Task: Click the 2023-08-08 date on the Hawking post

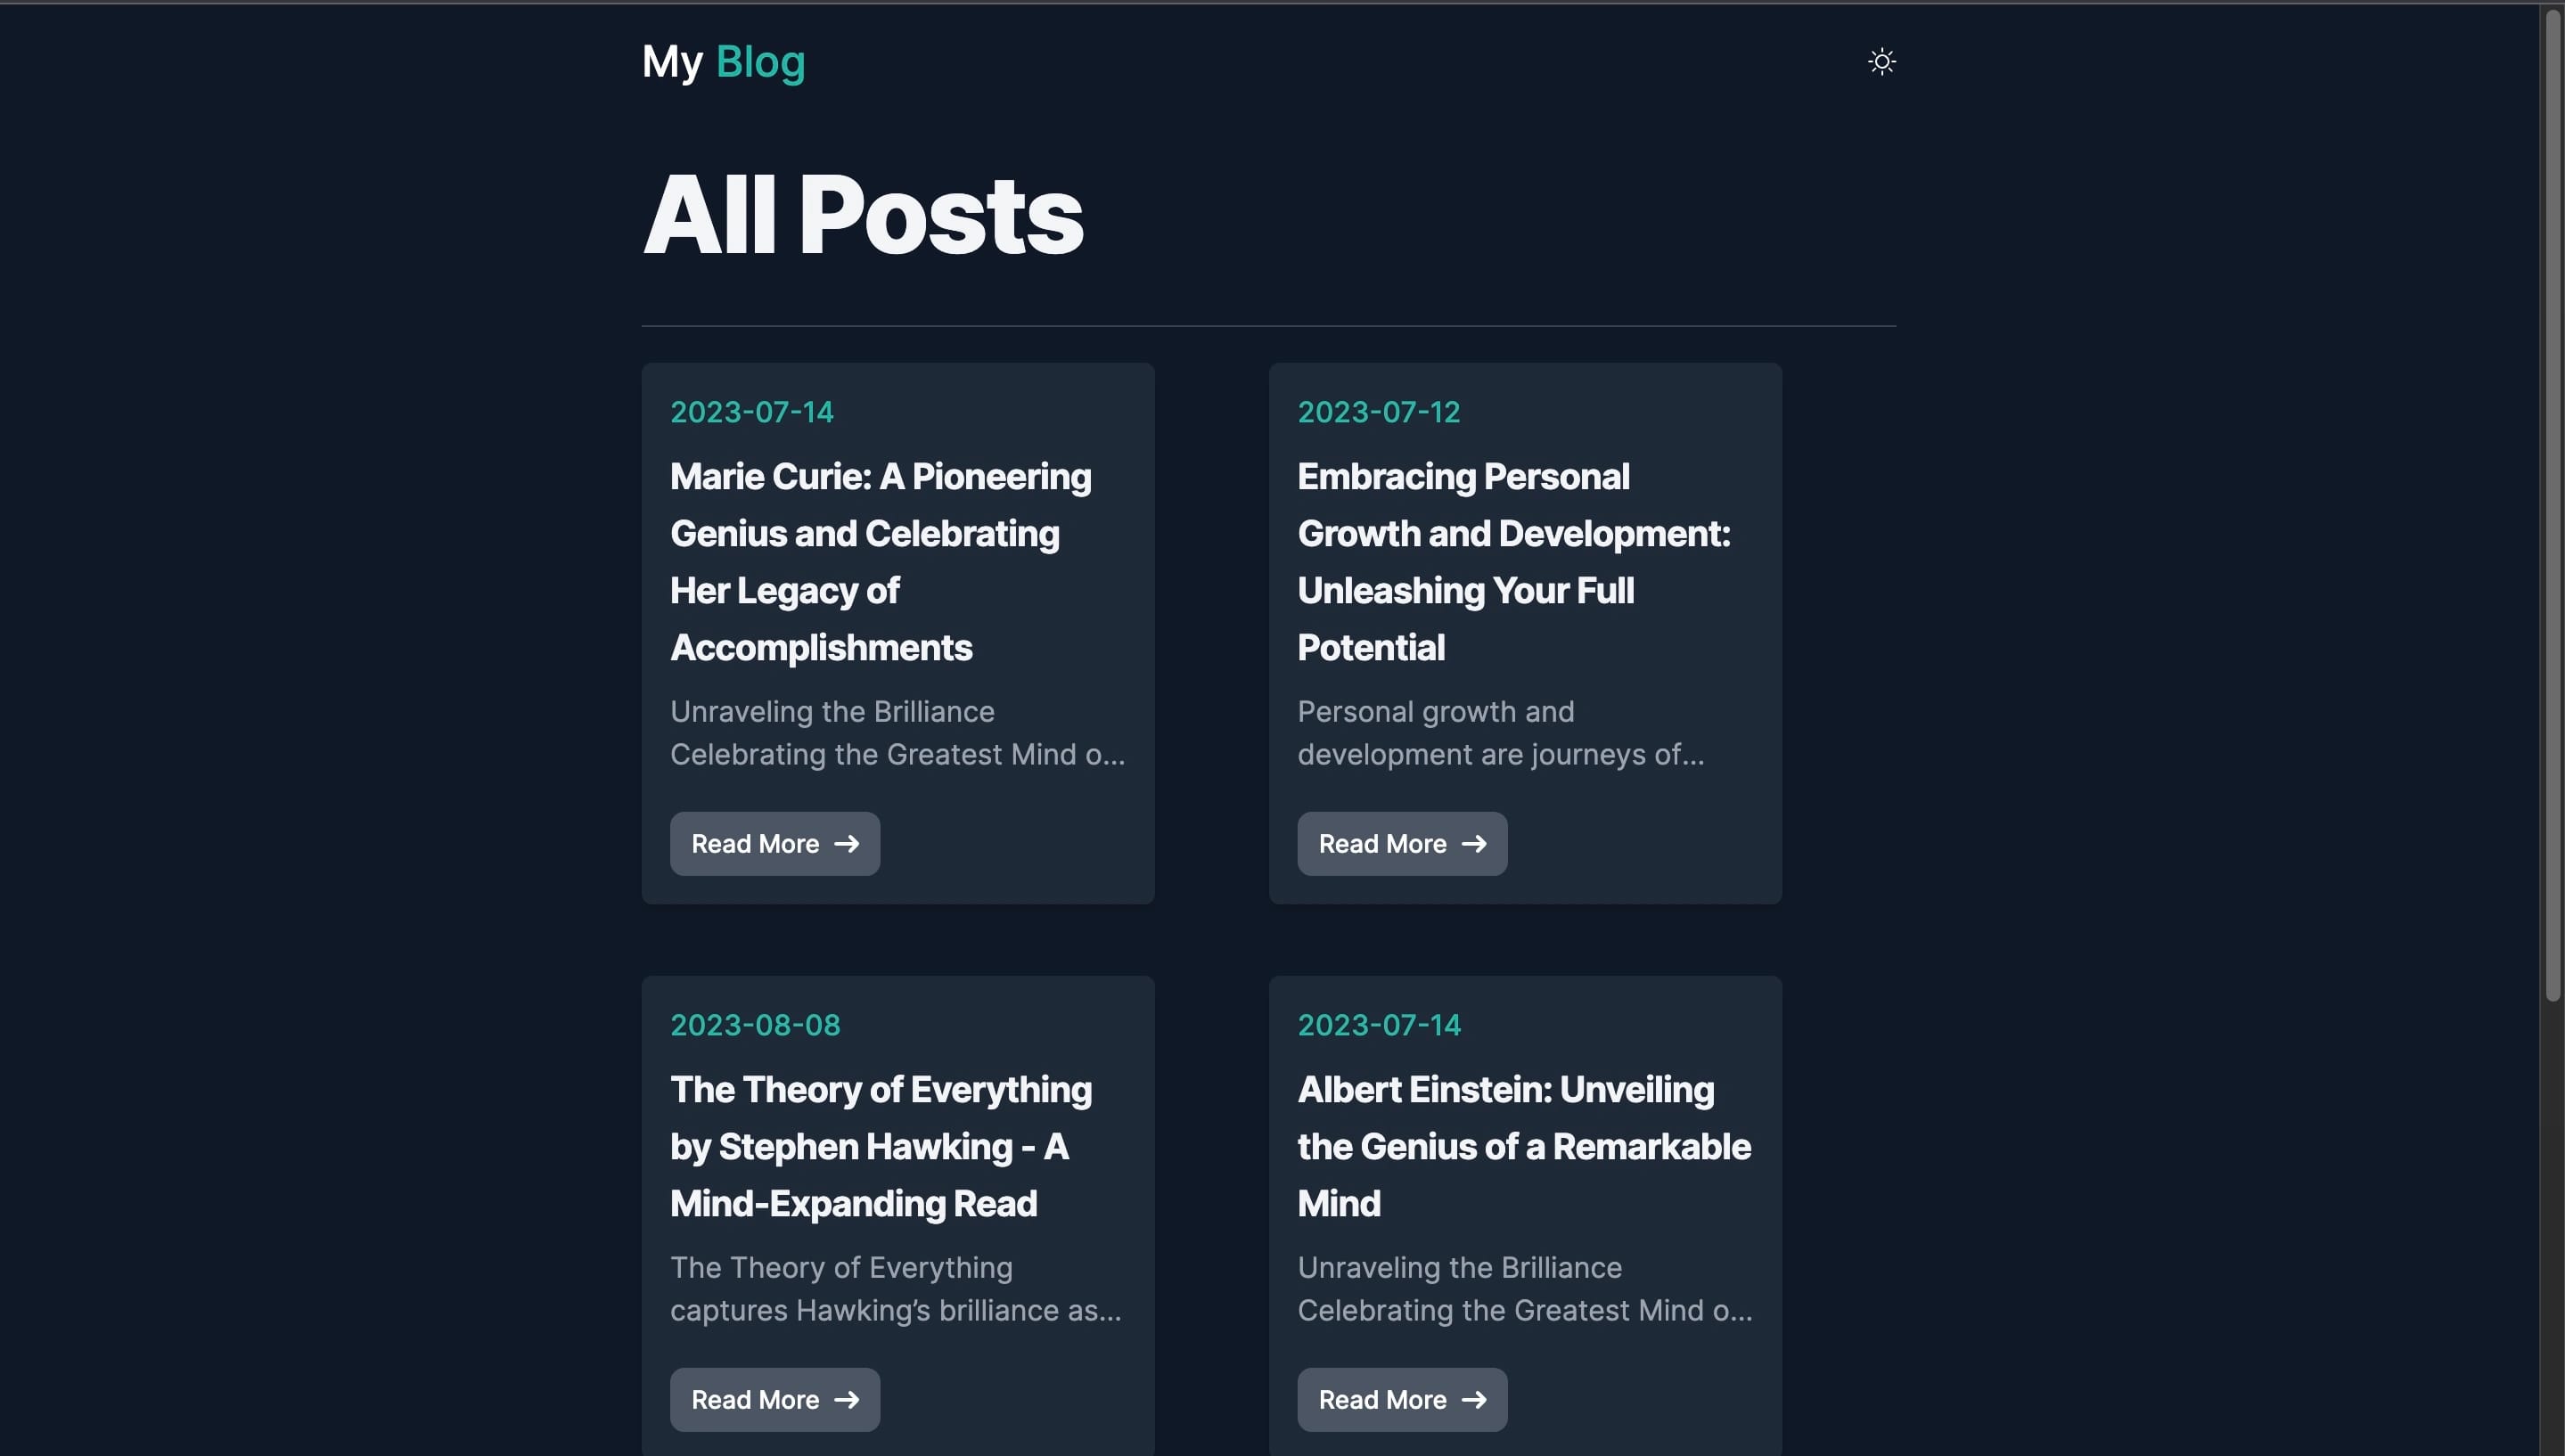Action: coord(755,1025)
